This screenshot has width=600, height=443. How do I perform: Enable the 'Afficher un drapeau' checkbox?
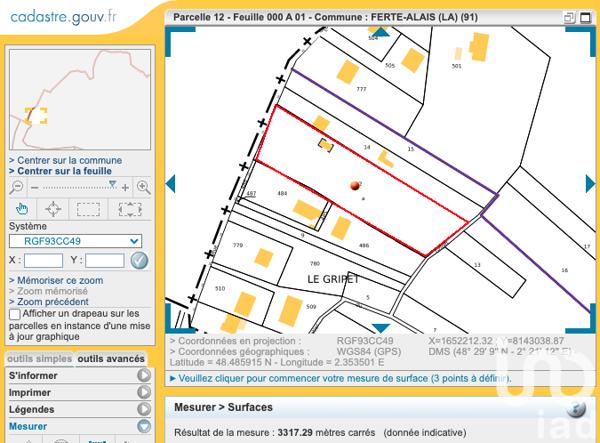point(15,314)
